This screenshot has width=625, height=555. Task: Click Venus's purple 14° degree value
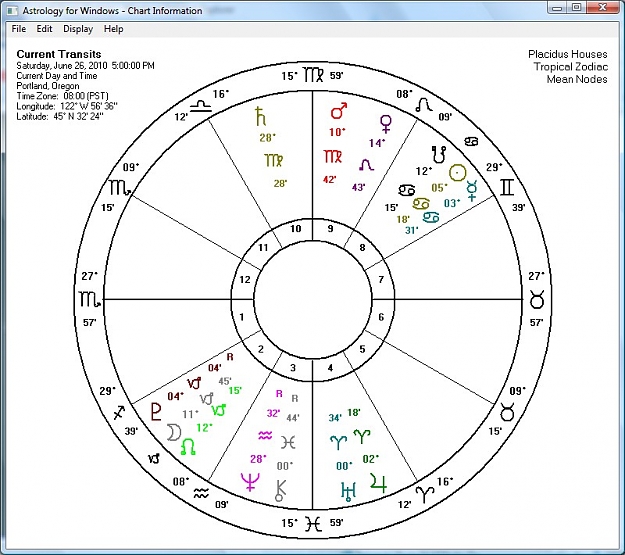point(377,143)
